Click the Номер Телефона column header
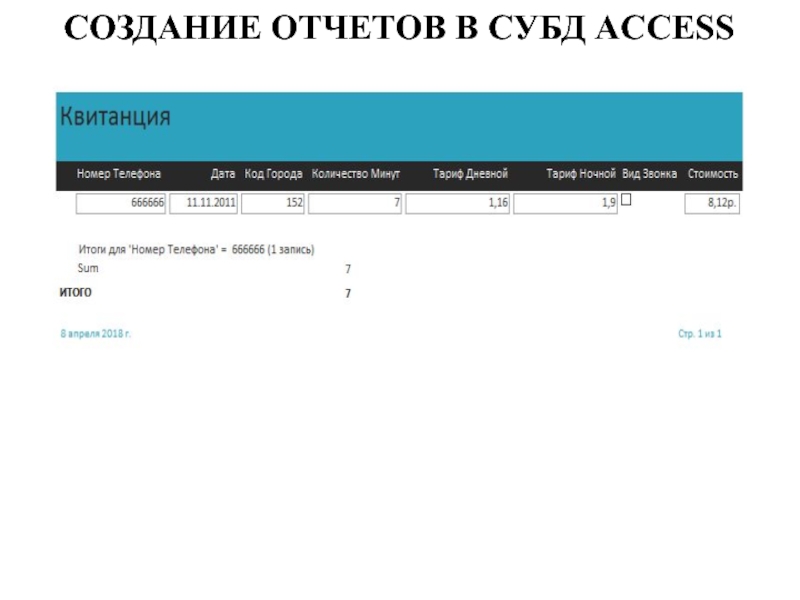This screenshot has width=800, height=600. 119,174
